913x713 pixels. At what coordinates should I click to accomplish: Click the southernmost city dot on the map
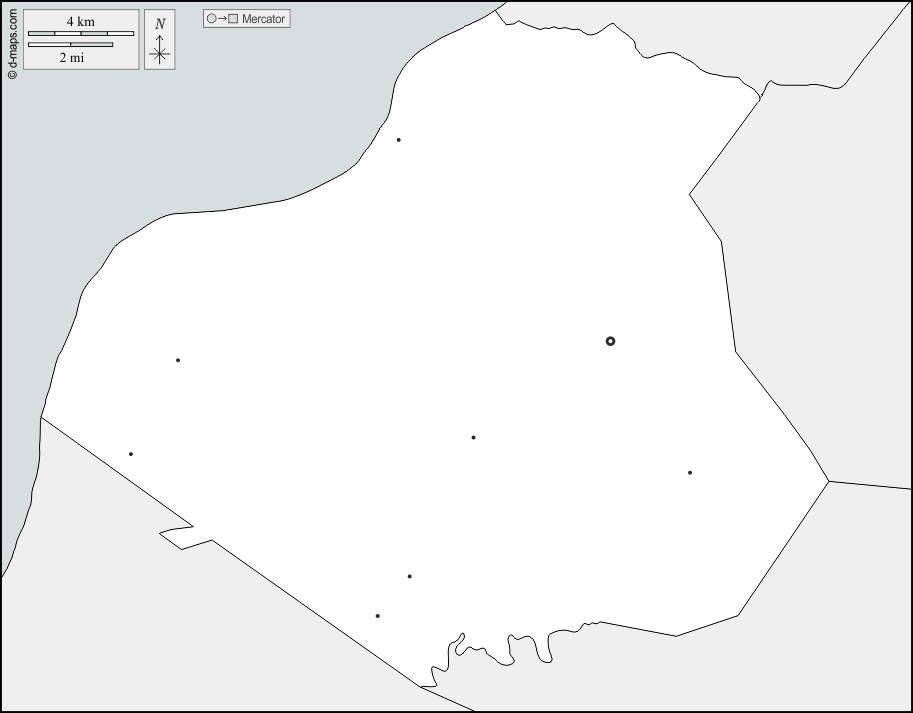(377, 616)
